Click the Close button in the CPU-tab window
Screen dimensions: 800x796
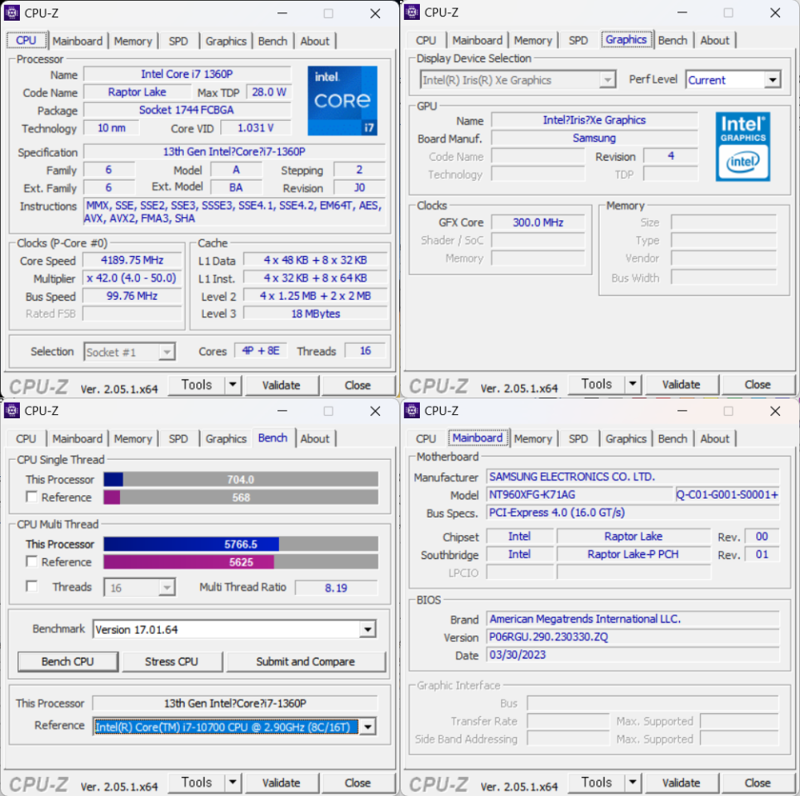pyautogui.click(x=358, y=385)
